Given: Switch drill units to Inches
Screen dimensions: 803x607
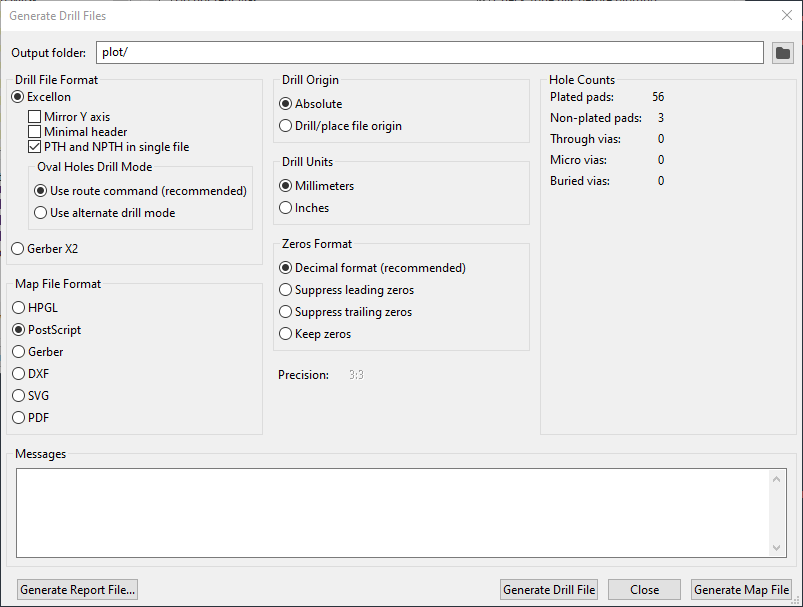Looking at the screenshot, I should tap(286, 208).
